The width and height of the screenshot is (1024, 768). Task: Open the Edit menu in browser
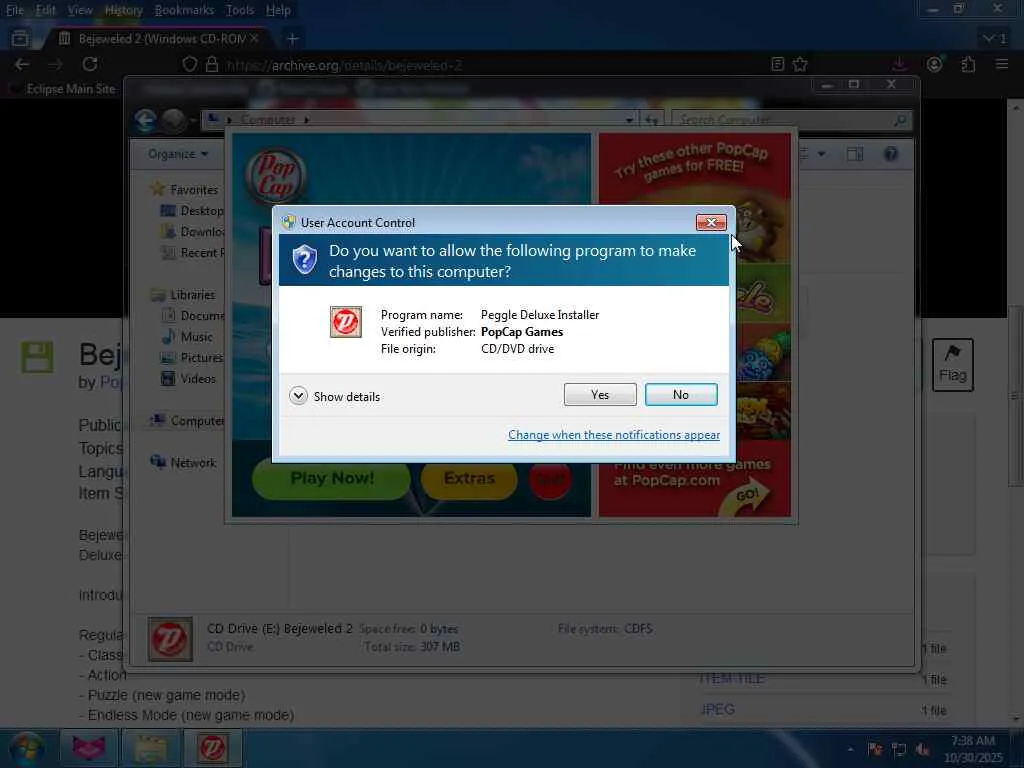coord(45,10)
